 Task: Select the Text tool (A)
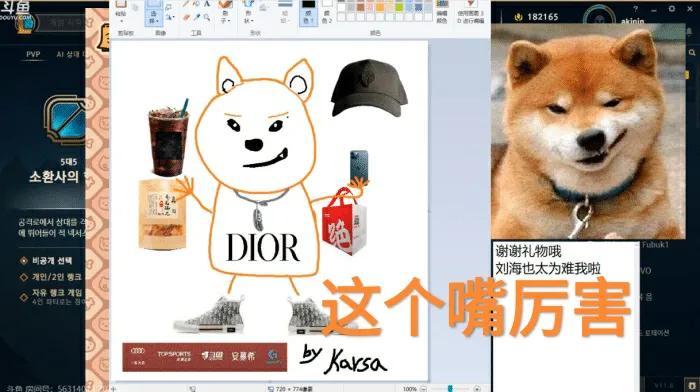[x=207, y=4]
